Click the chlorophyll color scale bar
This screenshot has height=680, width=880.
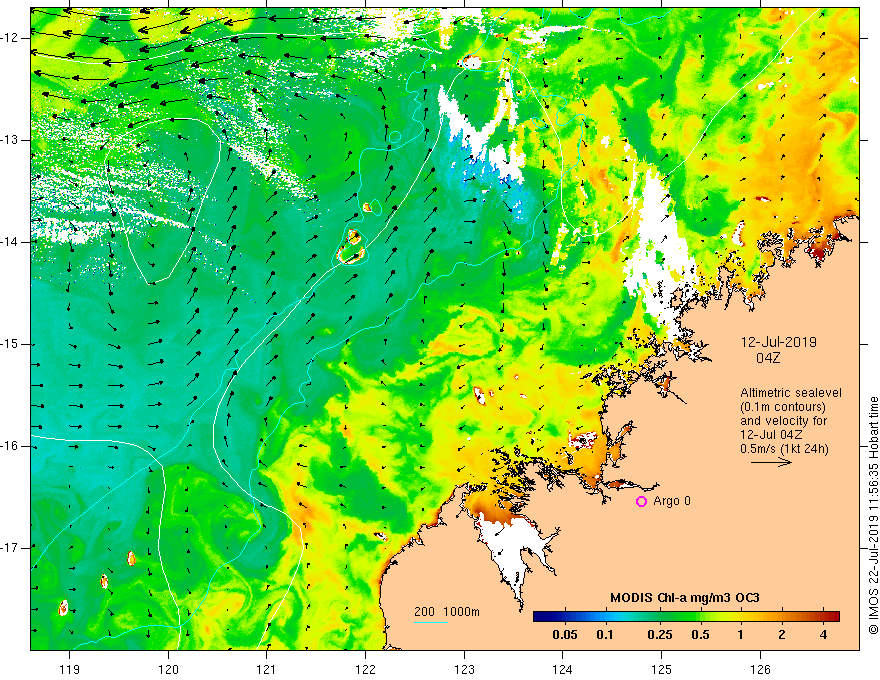coord(686,617)
